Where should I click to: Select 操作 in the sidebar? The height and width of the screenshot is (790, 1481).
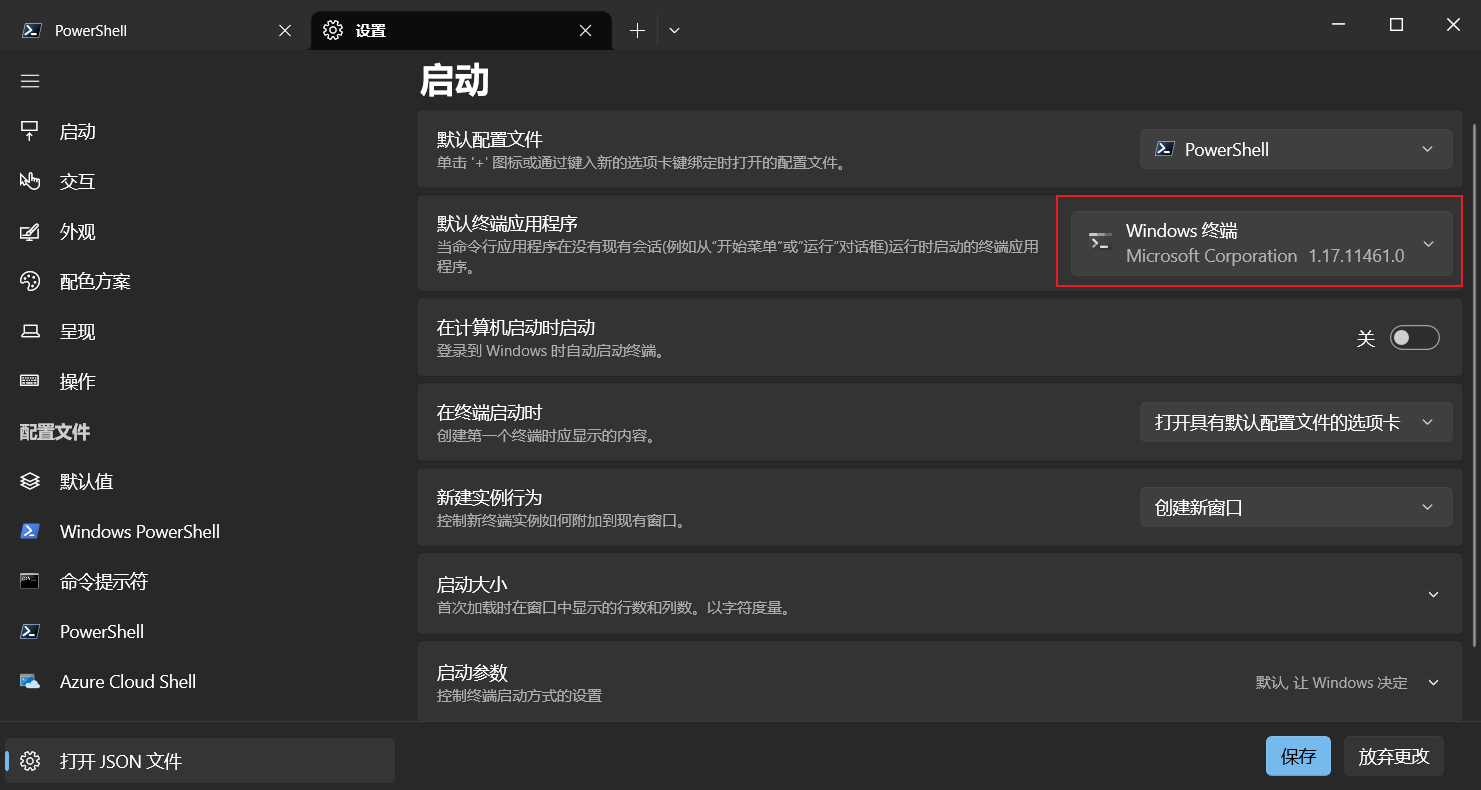click(x=200, y=381)
